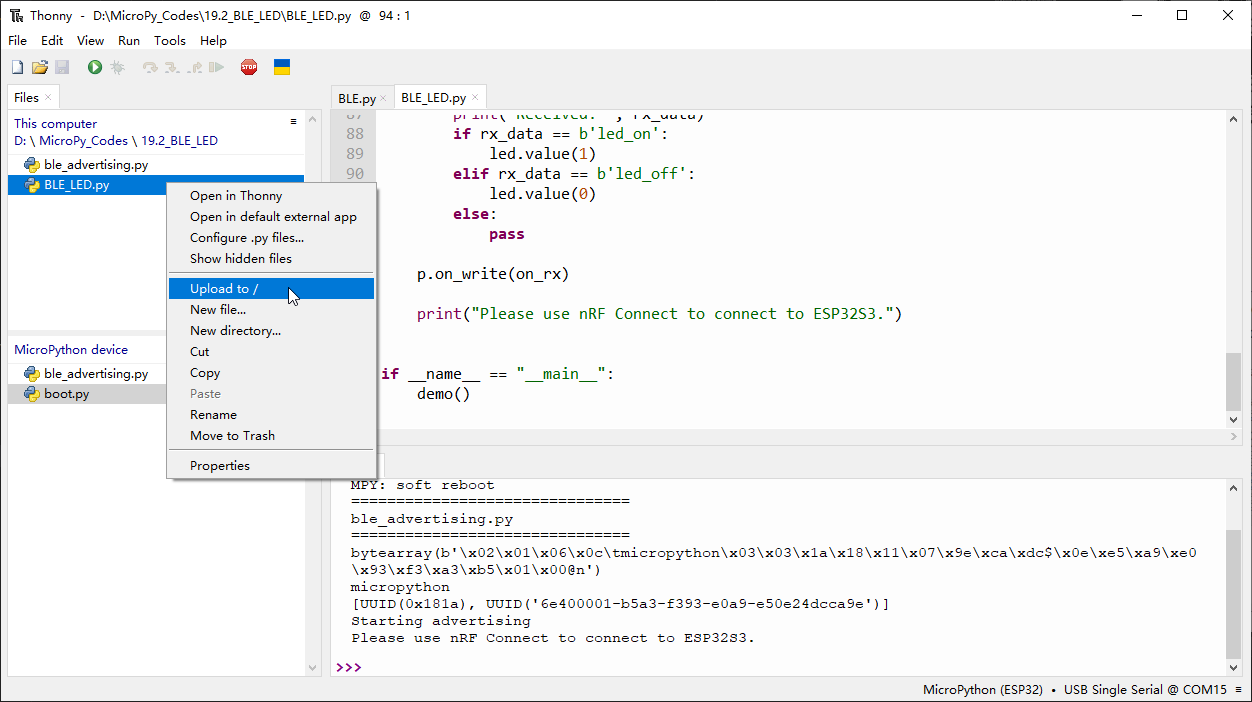The height and width of the screenshot is (702, 1252).
Task: Click the line 'p.on_write(on_rx)' in editor
Action: pos(493,274)
